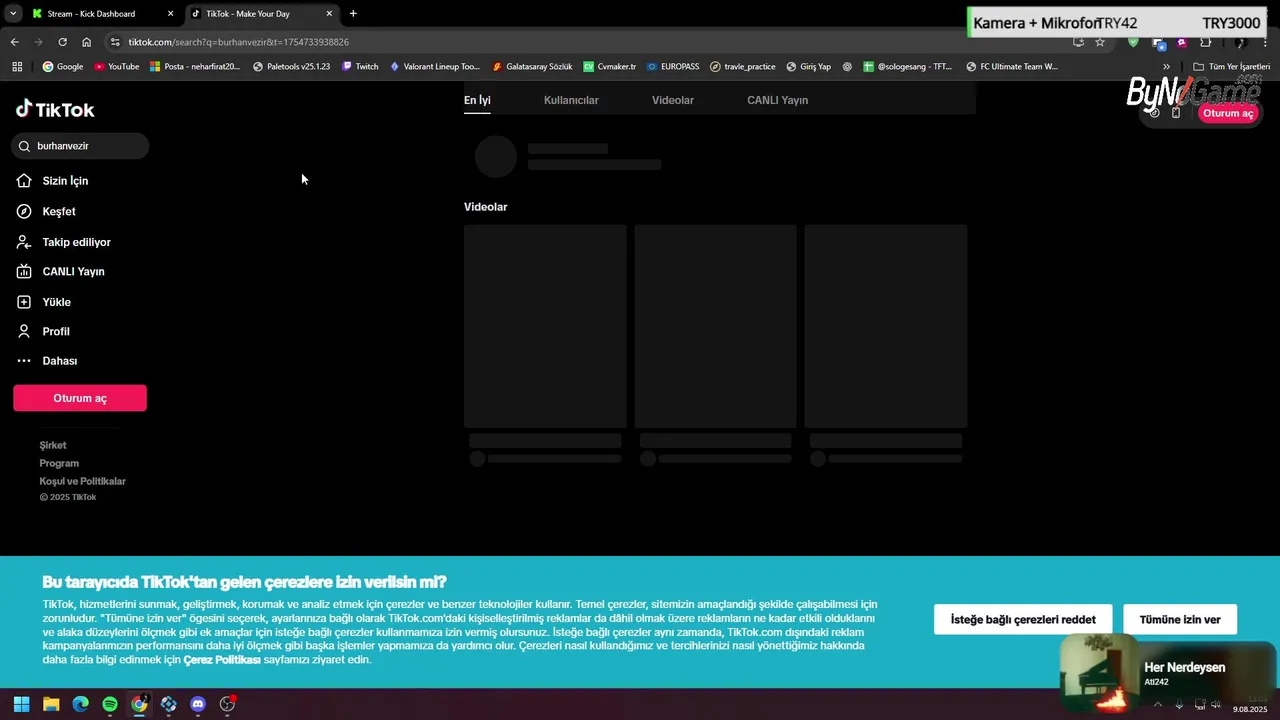Reload the page with browser refresh icon
This screenshot has width=1280, height=720.
62,42
